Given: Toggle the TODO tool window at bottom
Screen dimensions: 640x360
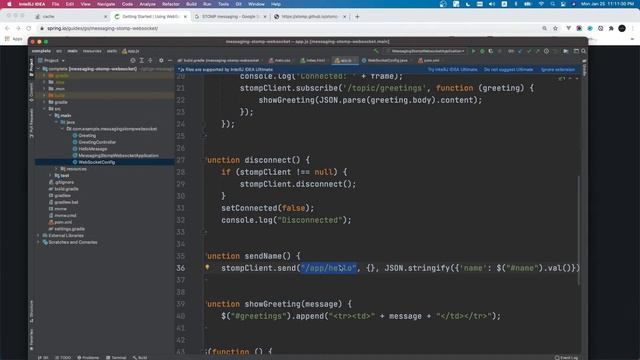Looking at the screenshot, I should point(63,358).
